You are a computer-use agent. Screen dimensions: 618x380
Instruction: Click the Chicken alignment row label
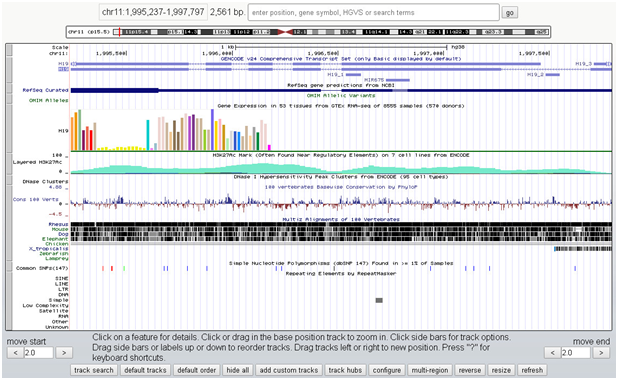point(57,244)
